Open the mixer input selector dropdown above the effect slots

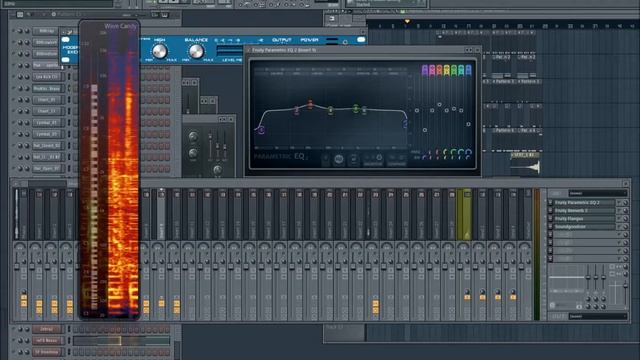point(598,193)
